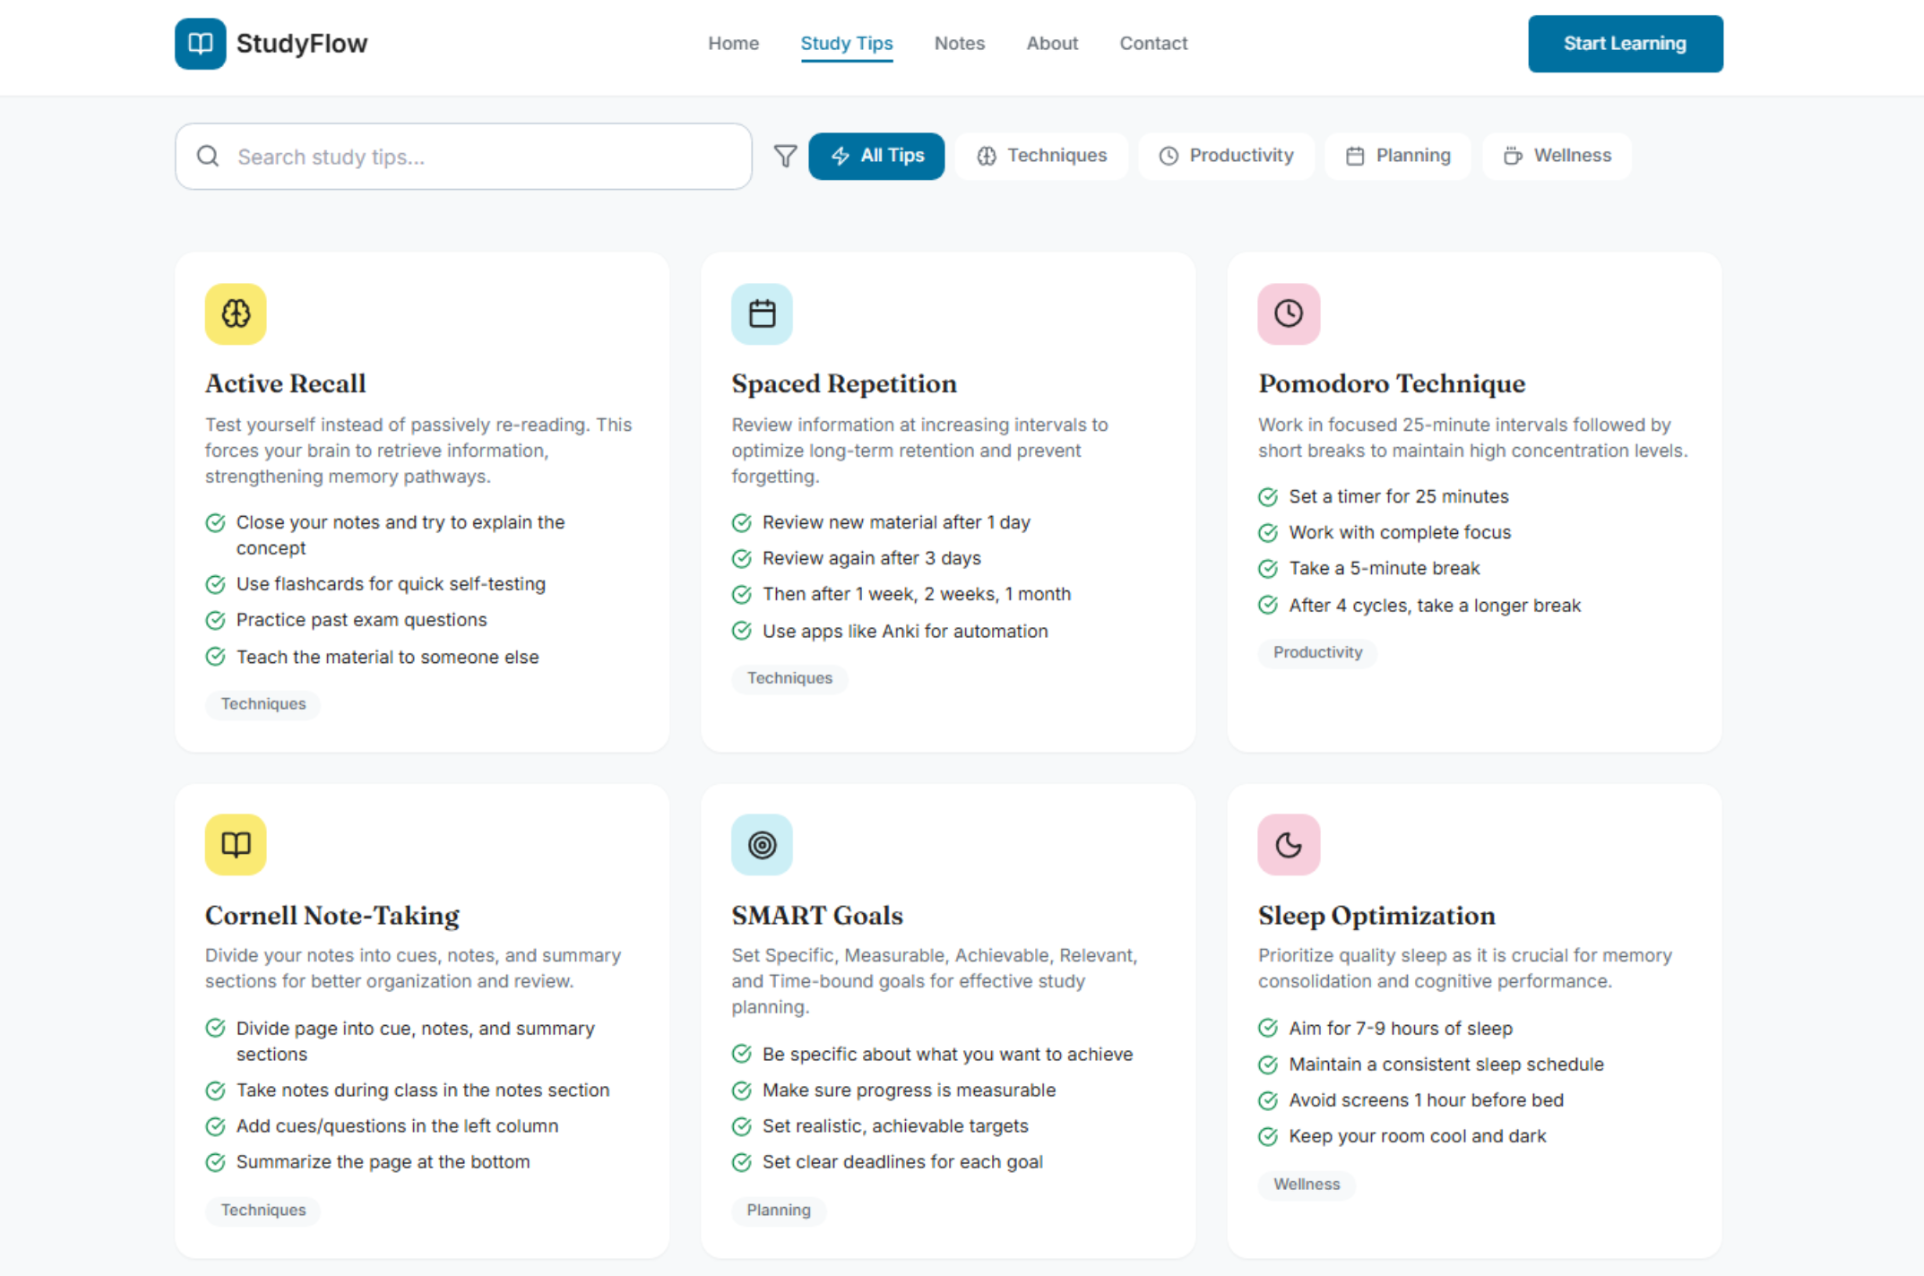The height and width of the screenshot is (1276, 1924).
Task: Click 'Be specific about what you want to achieve'
Action: pyautogui.click(x=947, y=1054)
